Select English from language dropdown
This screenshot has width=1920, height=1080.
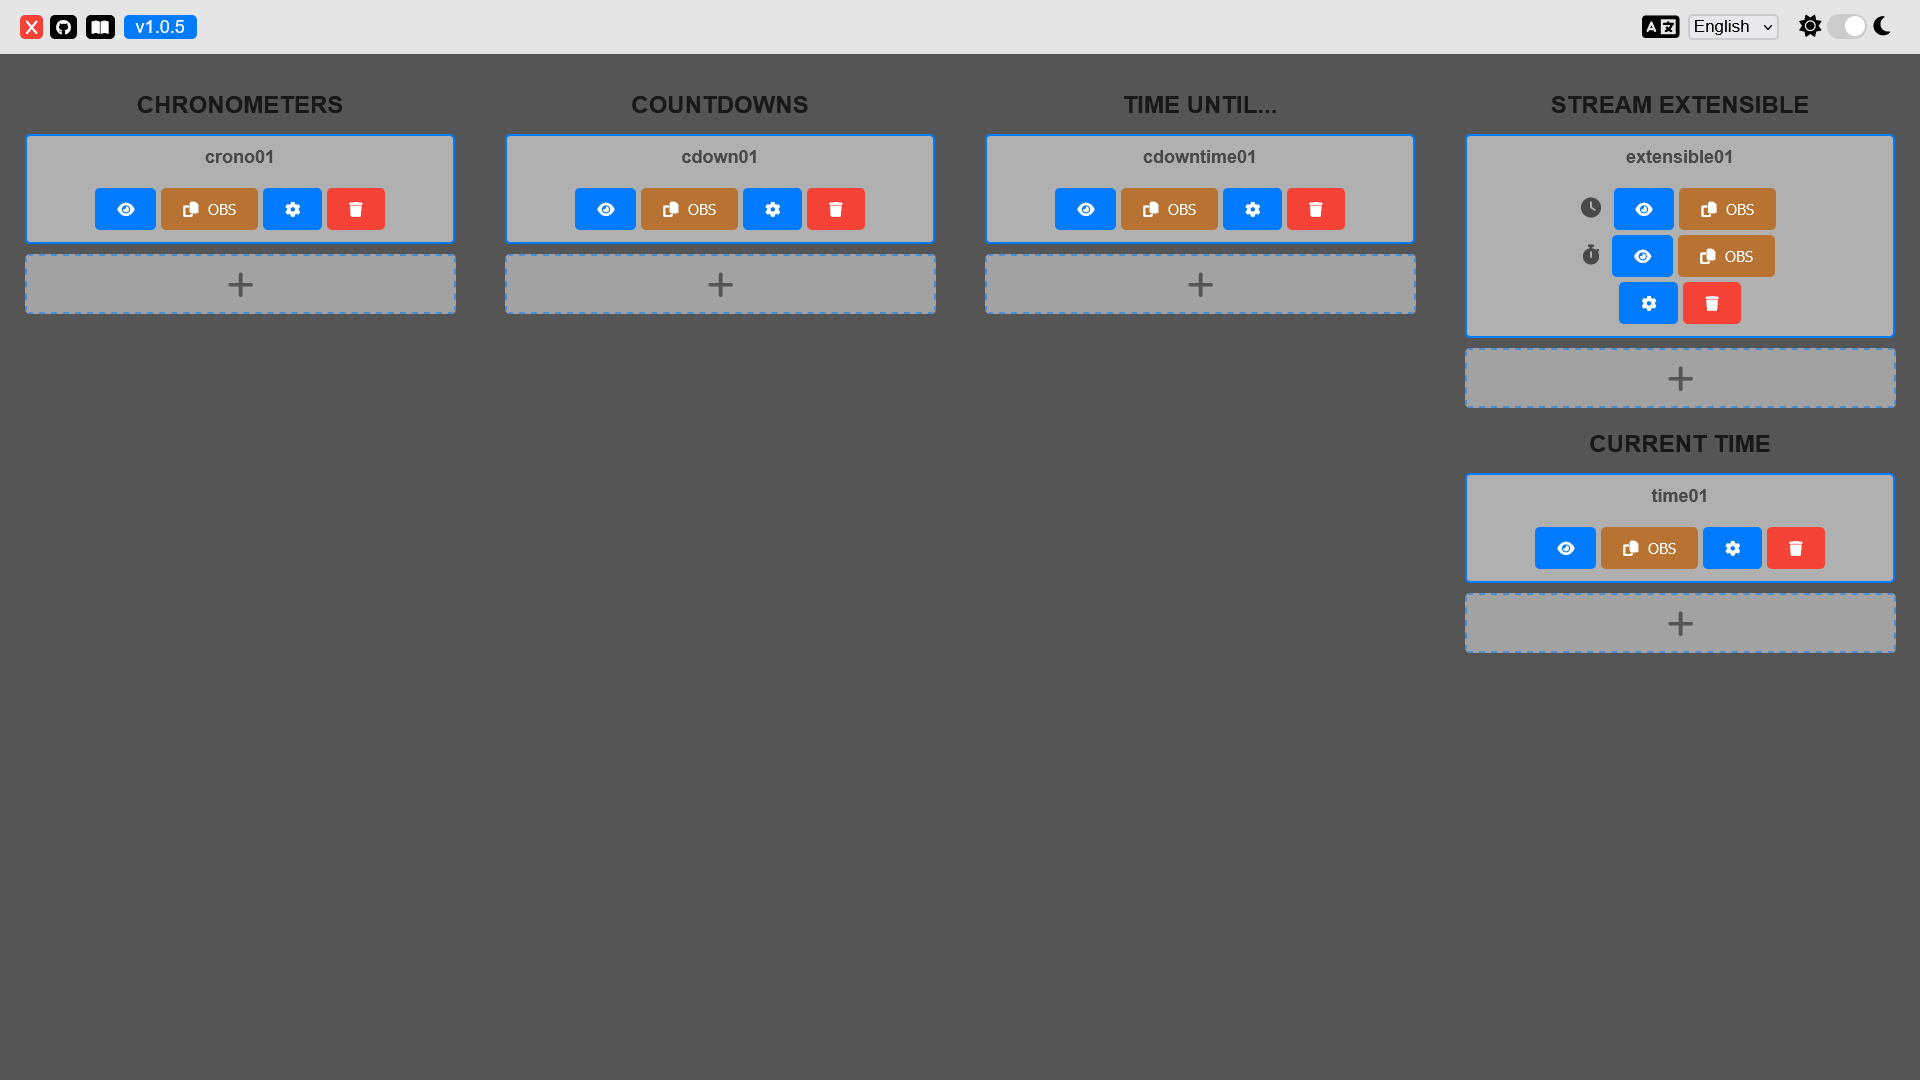[x=1733, y=26]
